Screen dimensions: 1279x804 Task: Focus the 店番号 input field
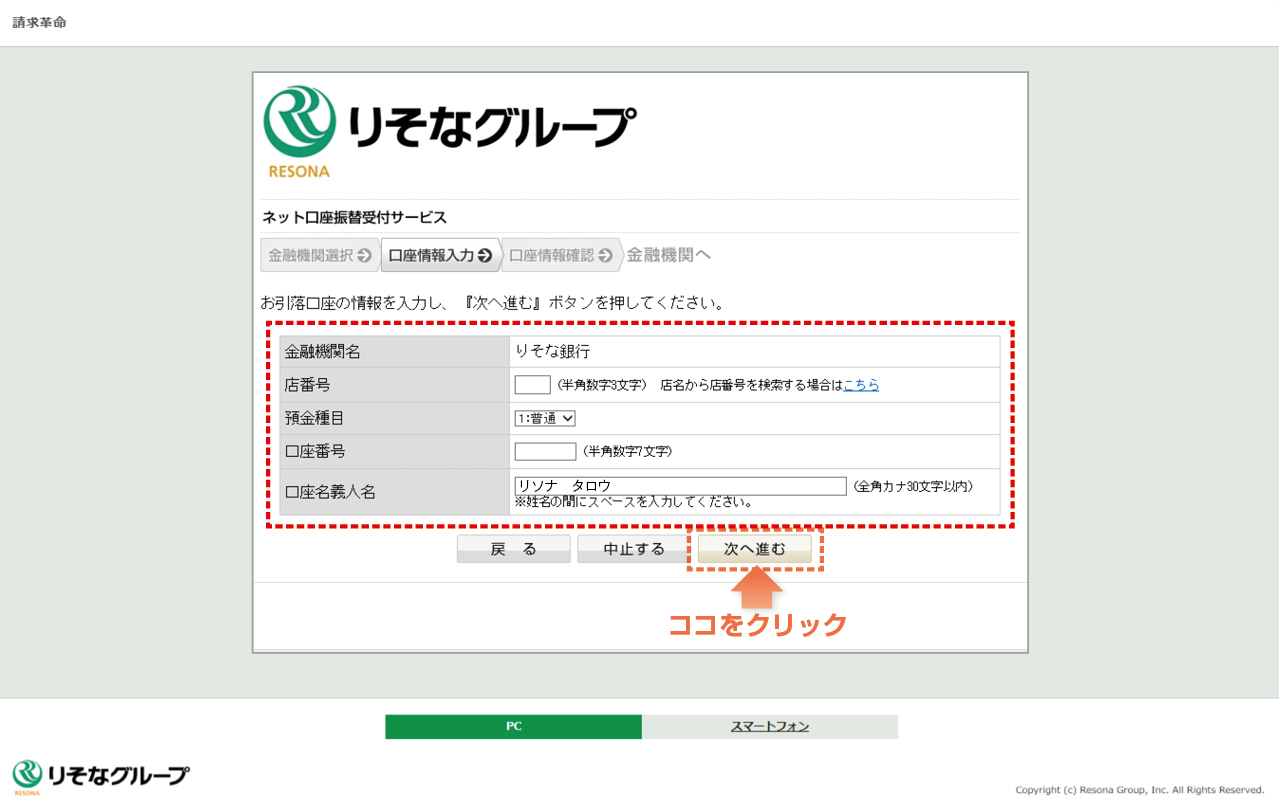[532, 385]
